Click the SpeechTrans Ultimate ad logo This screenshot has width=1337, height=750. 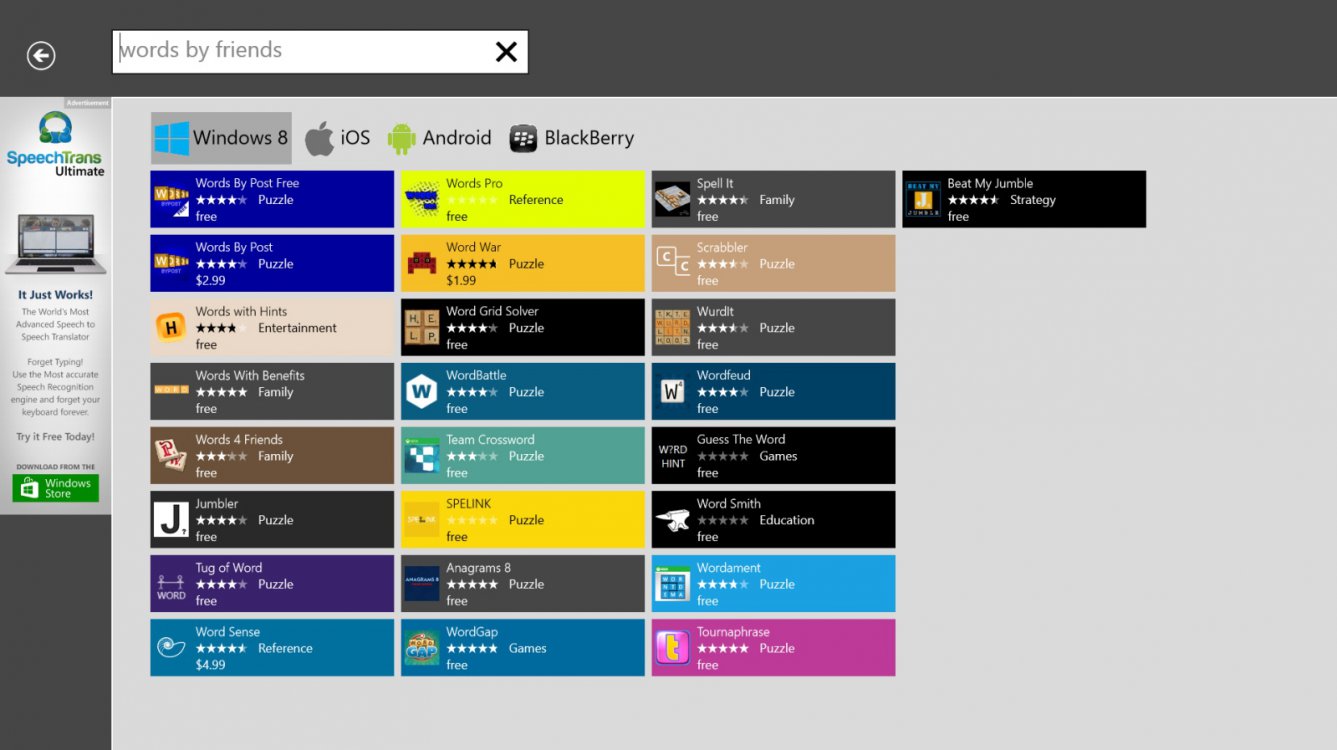(55, 144)
